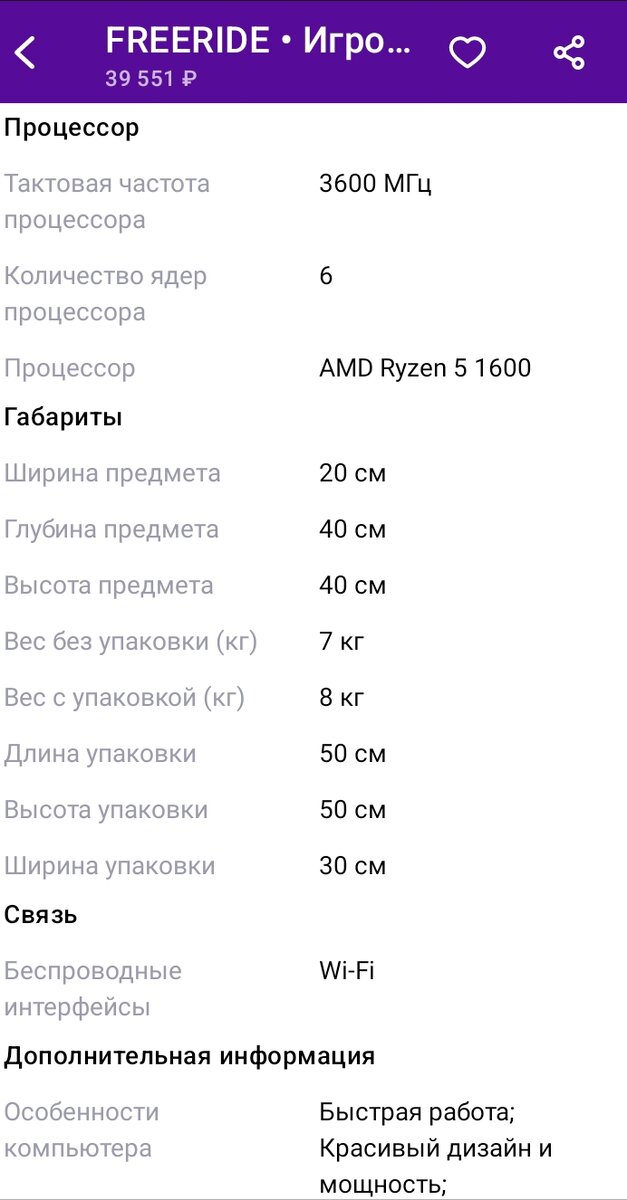The width and height of the screenshot is (627, 1200).
Task: Select the back chevron in the header
Action: click(x=25, y=52)
